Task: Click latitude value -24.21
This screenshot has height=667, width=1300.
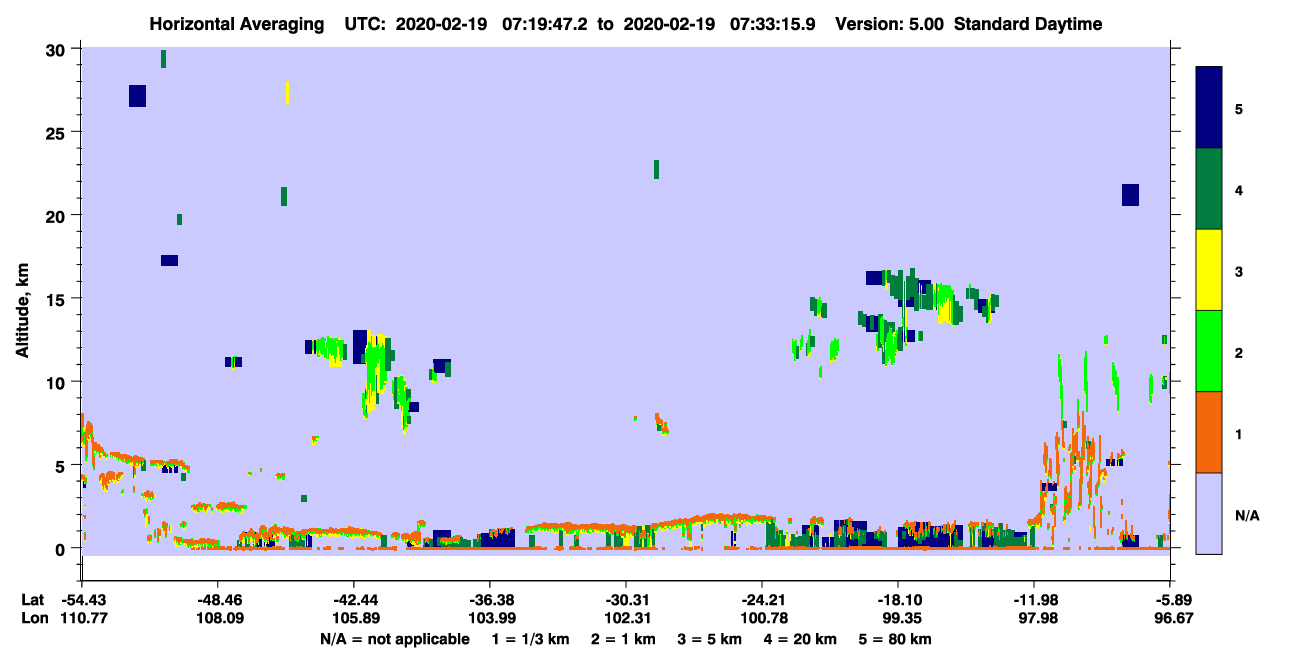Action: click(x=762, y=600)
